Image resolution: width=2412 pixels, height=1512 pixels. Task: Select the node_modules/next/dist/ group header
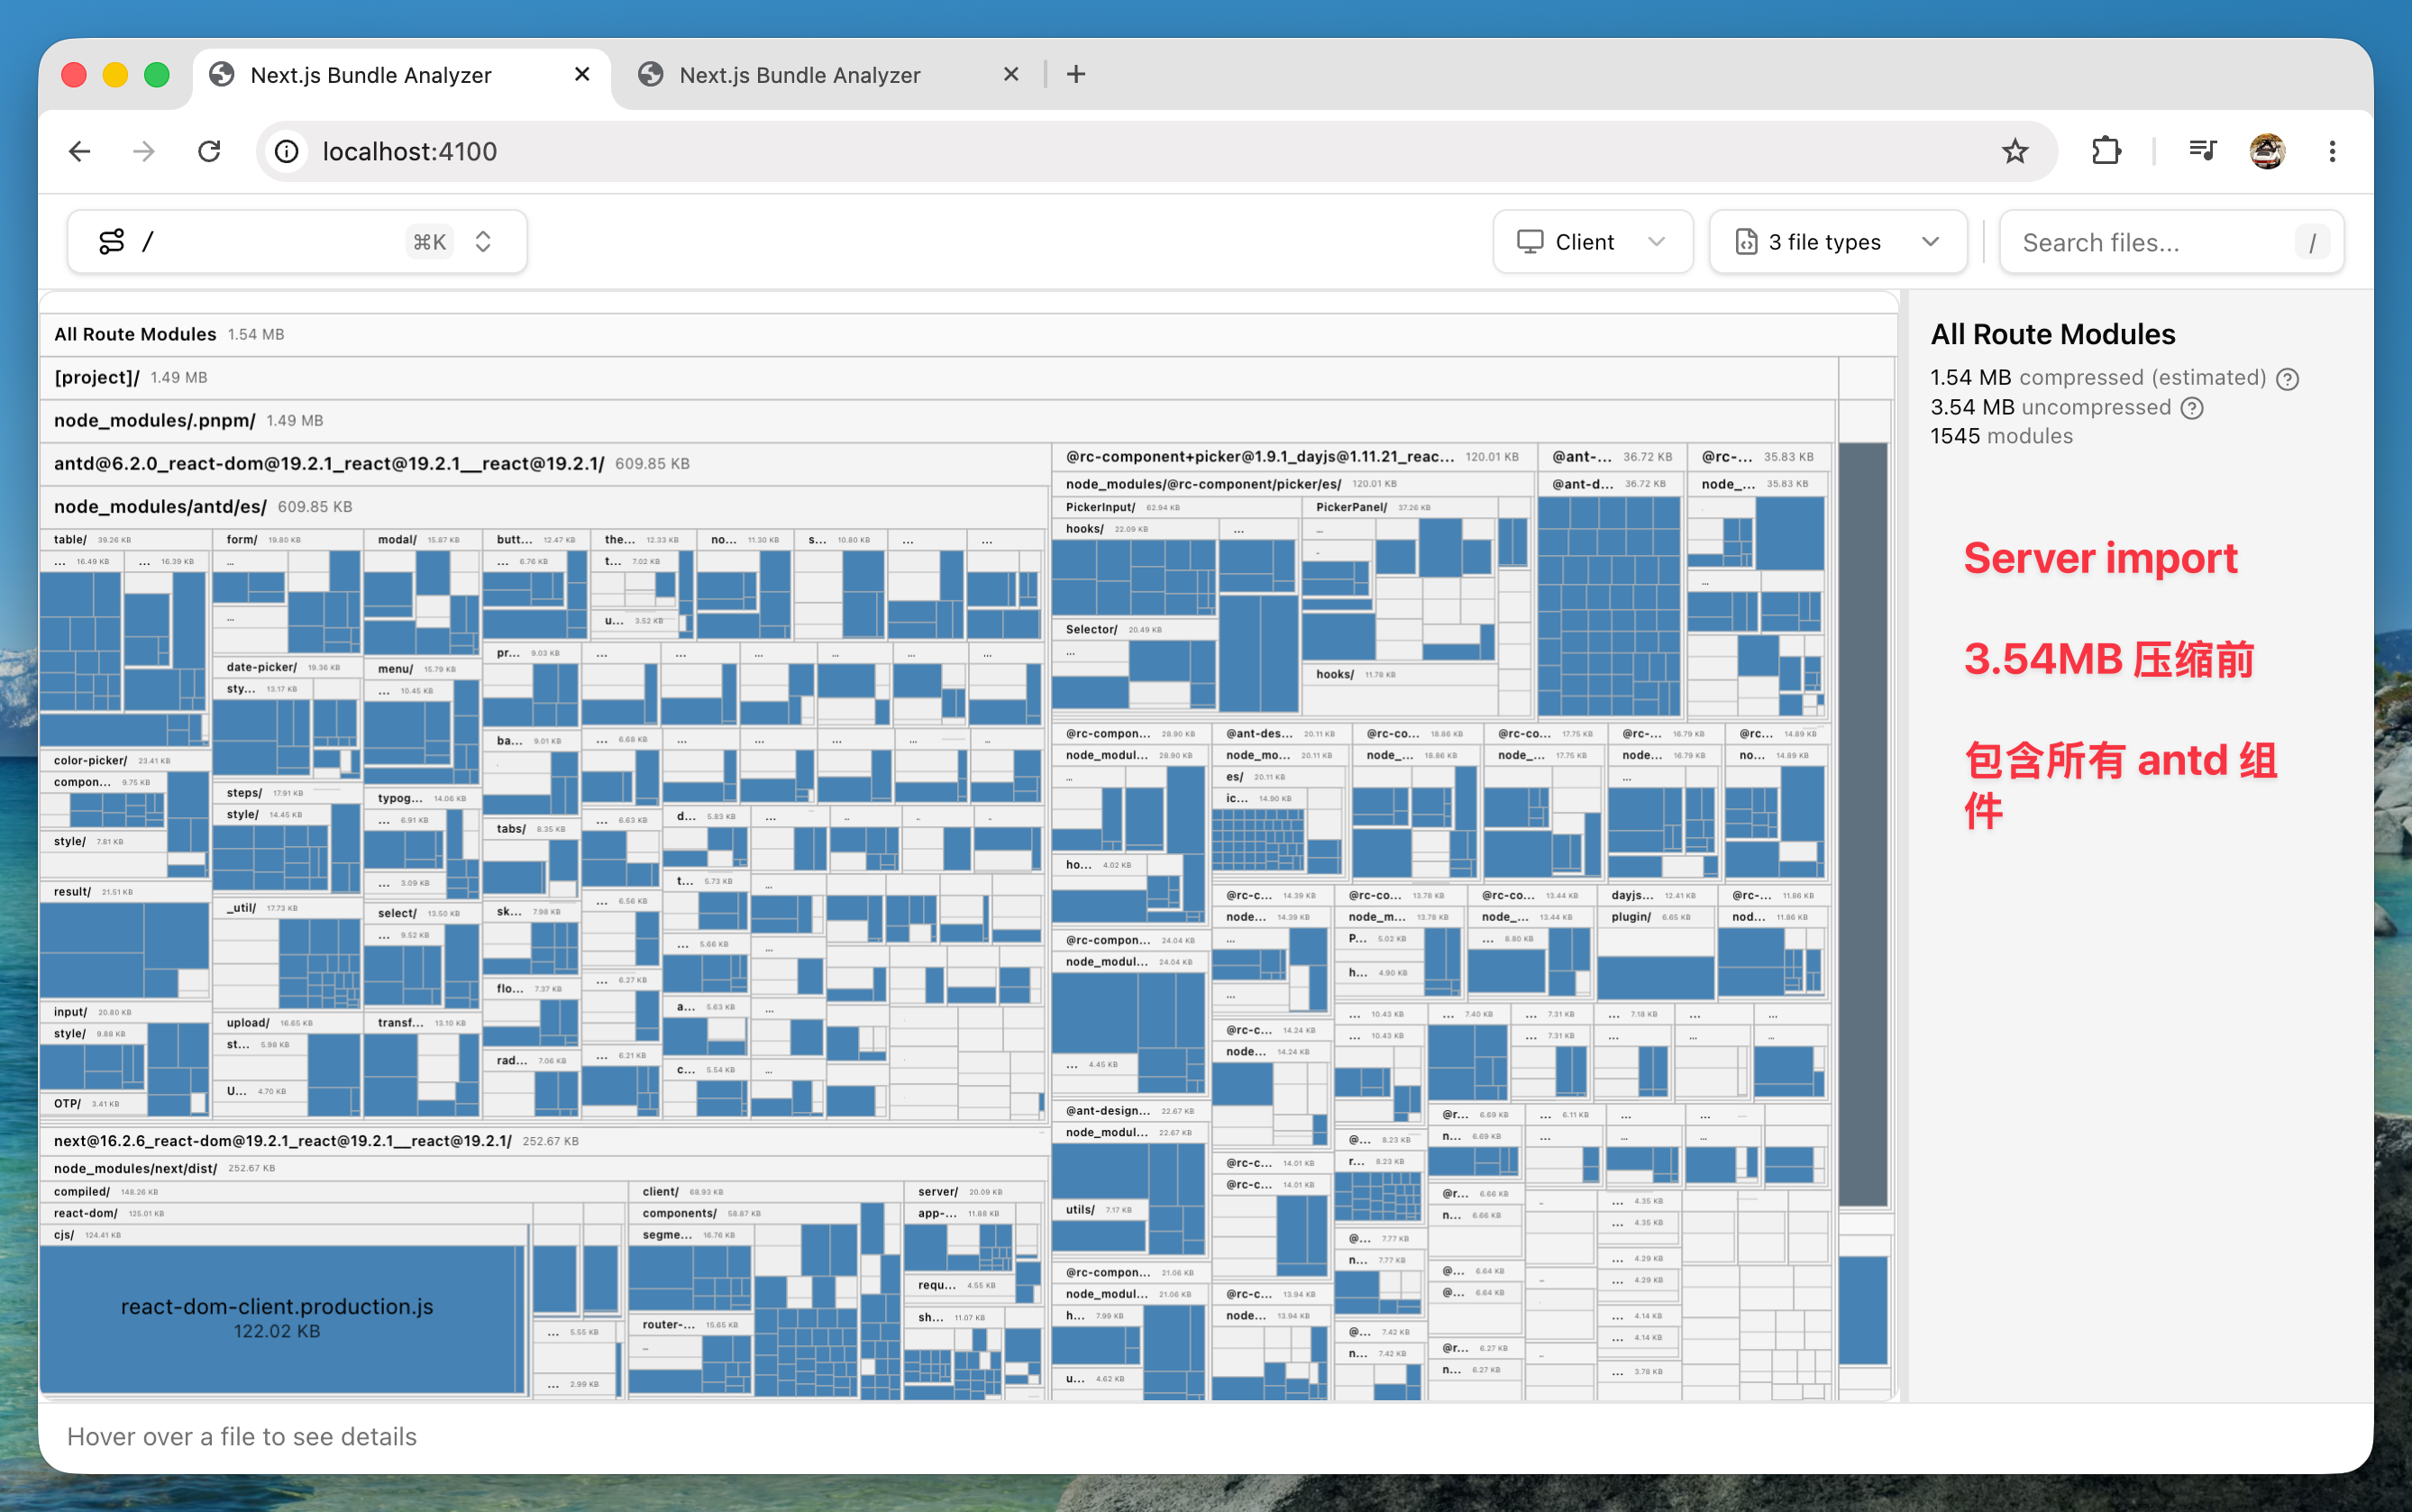click(544, 1168)
